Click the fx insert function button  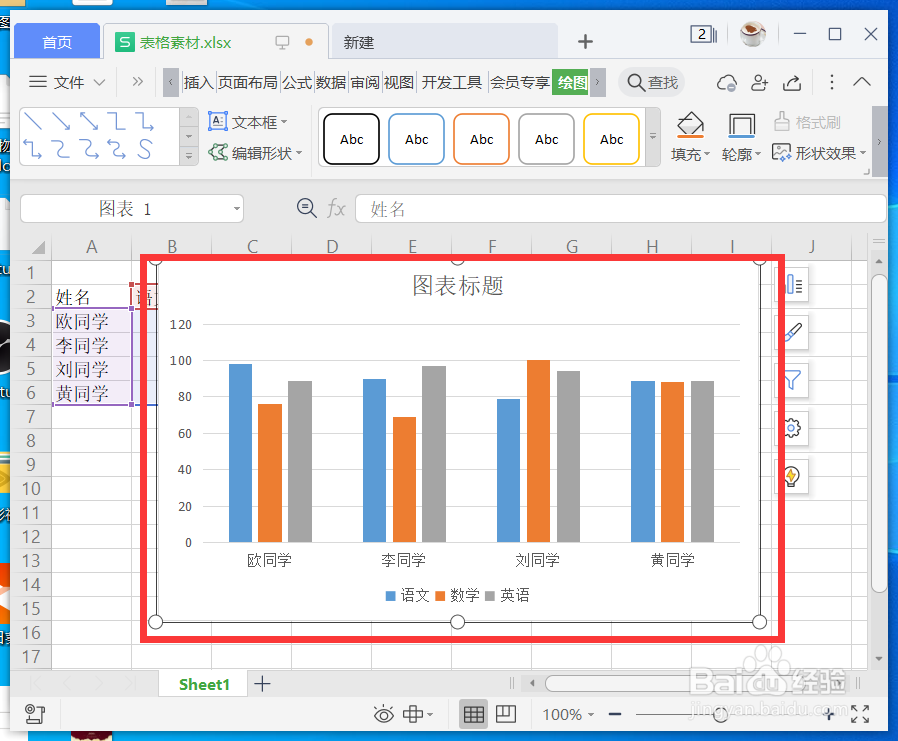(336, 208)
